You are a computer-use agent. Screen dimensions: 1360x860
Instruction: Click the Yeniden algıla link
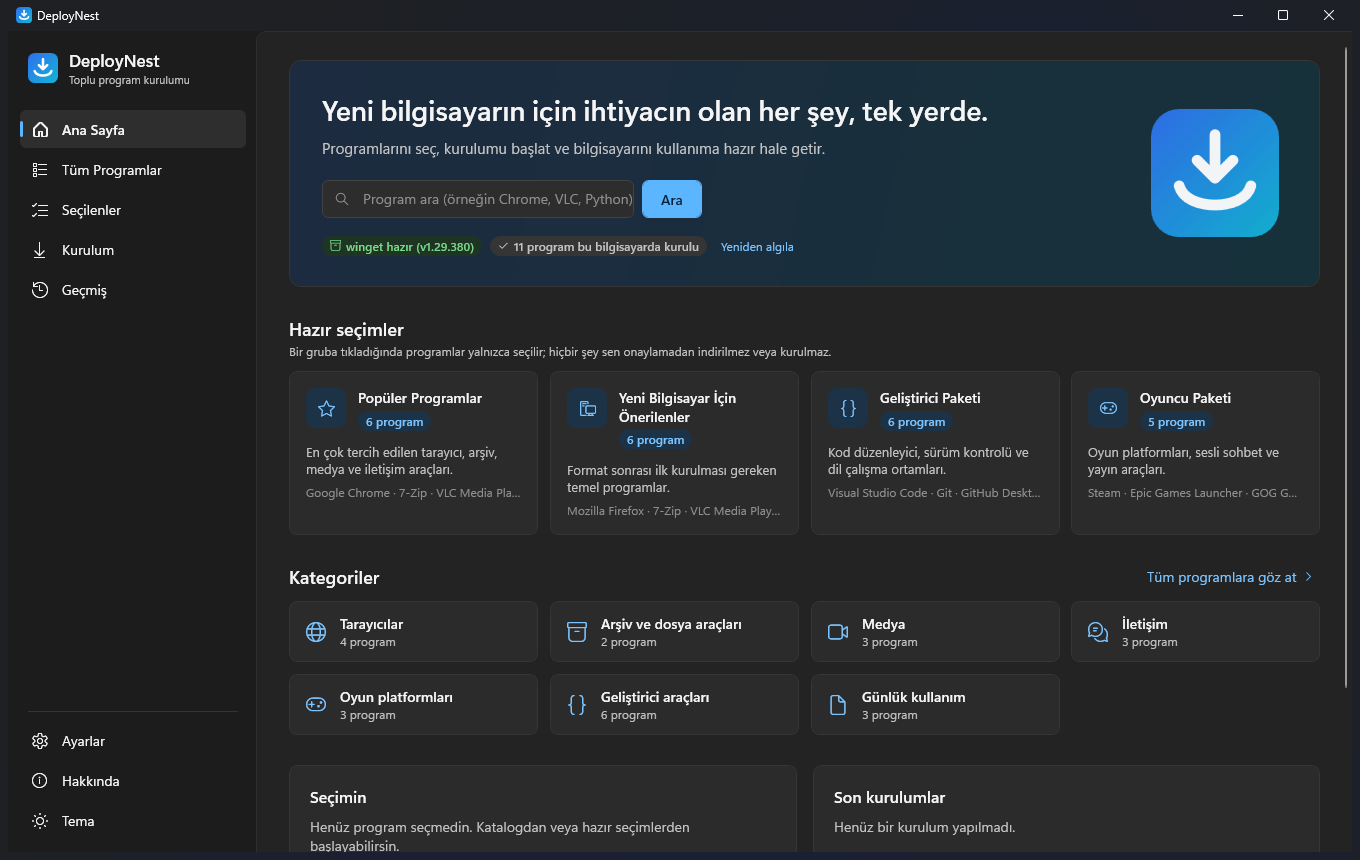757,247
